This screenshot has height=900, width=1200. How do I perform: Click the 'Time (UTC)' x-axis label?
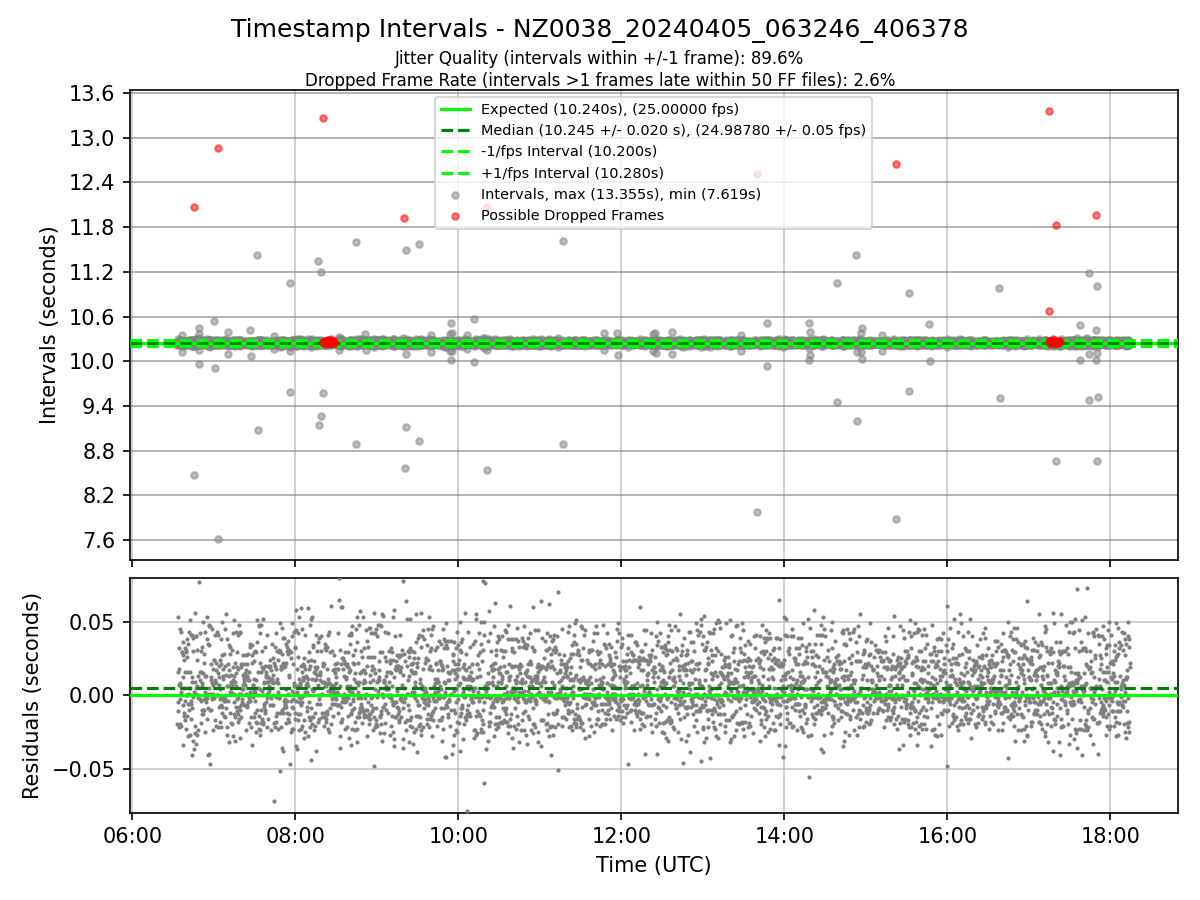653,865
